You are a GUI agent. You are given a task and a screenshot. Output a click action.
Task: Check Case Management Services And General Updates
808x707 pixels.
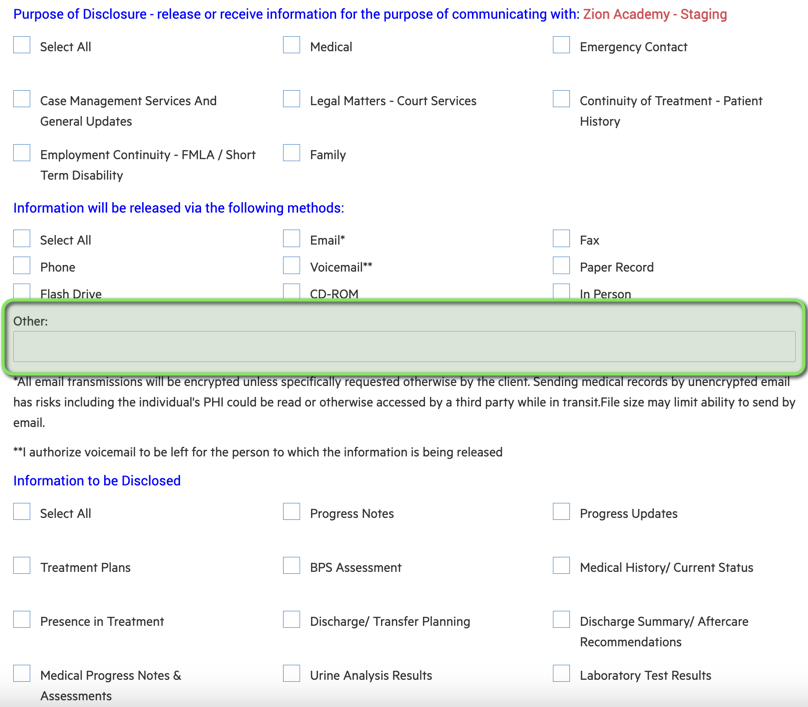coord(22,99)
